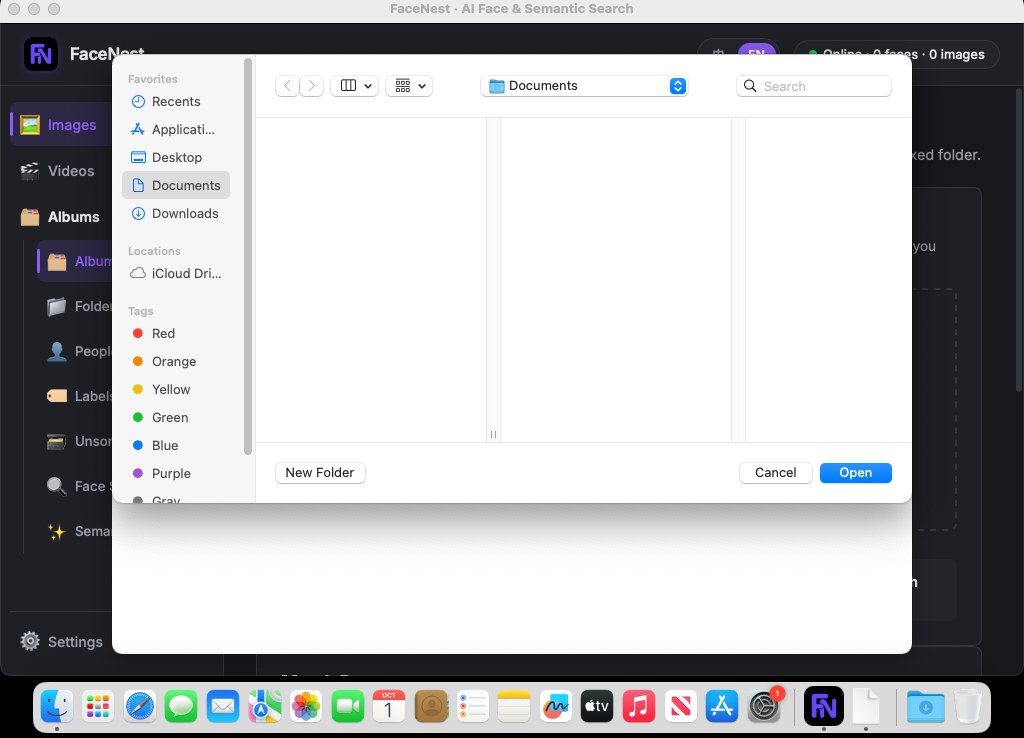Filter by Yellow tag

point(176,389)
